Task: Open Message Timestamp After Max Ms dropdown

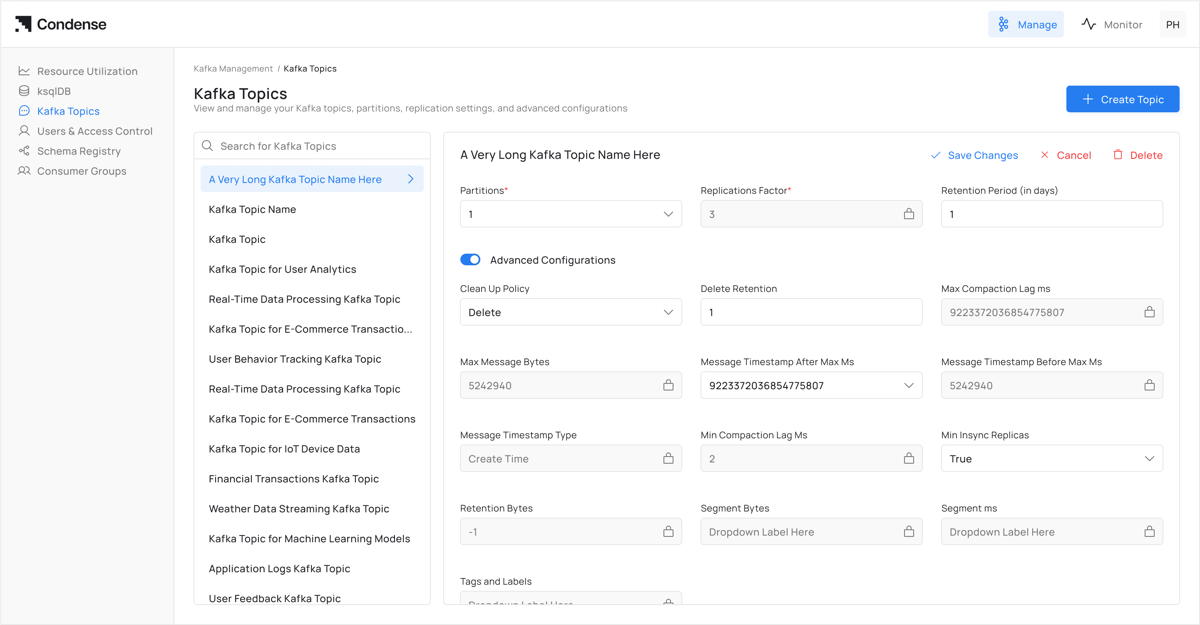Action: (x=811, y=385)
